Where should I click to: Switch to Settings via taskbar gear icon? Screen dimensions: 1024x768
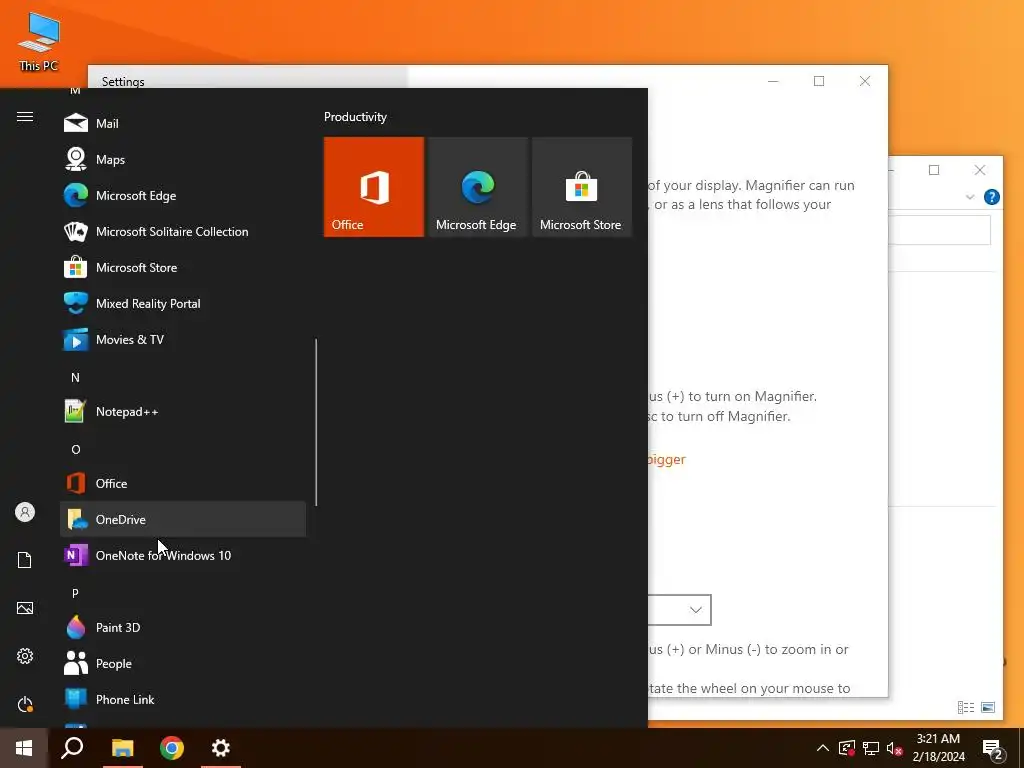tap(221, 748)
